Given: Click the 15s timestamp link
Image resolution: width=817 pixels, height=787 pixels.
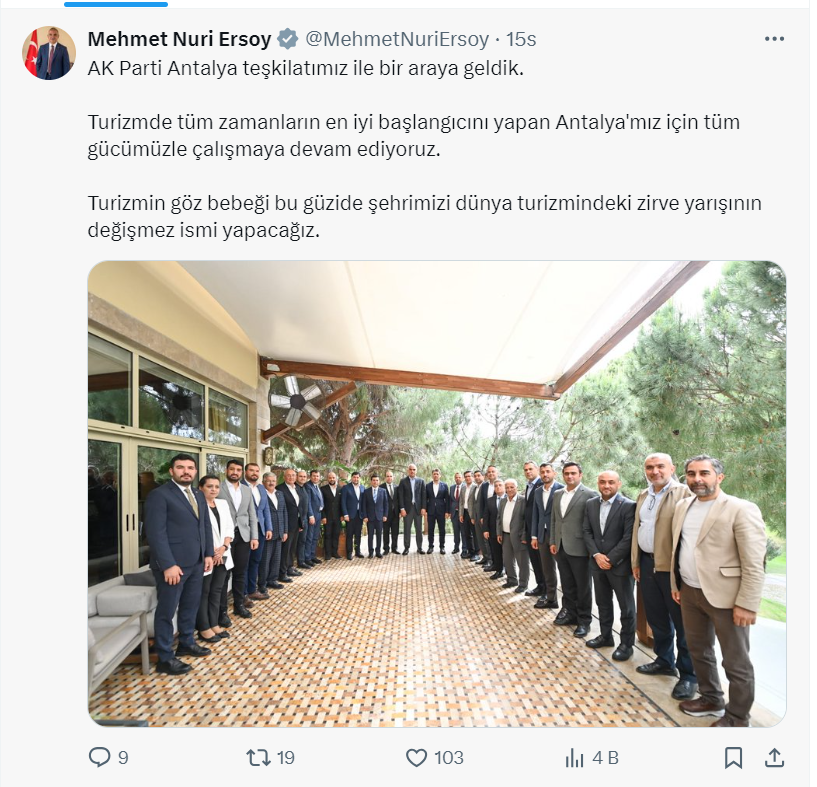Looking at the screenshot, I should click(x=521, y=39).
